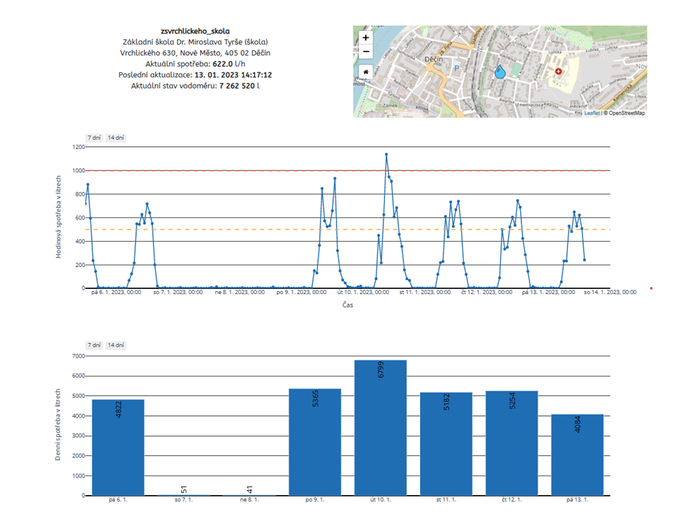Switch daily chart to 14 dní
This screenshot has height=522, width=700.
[115, 344]
